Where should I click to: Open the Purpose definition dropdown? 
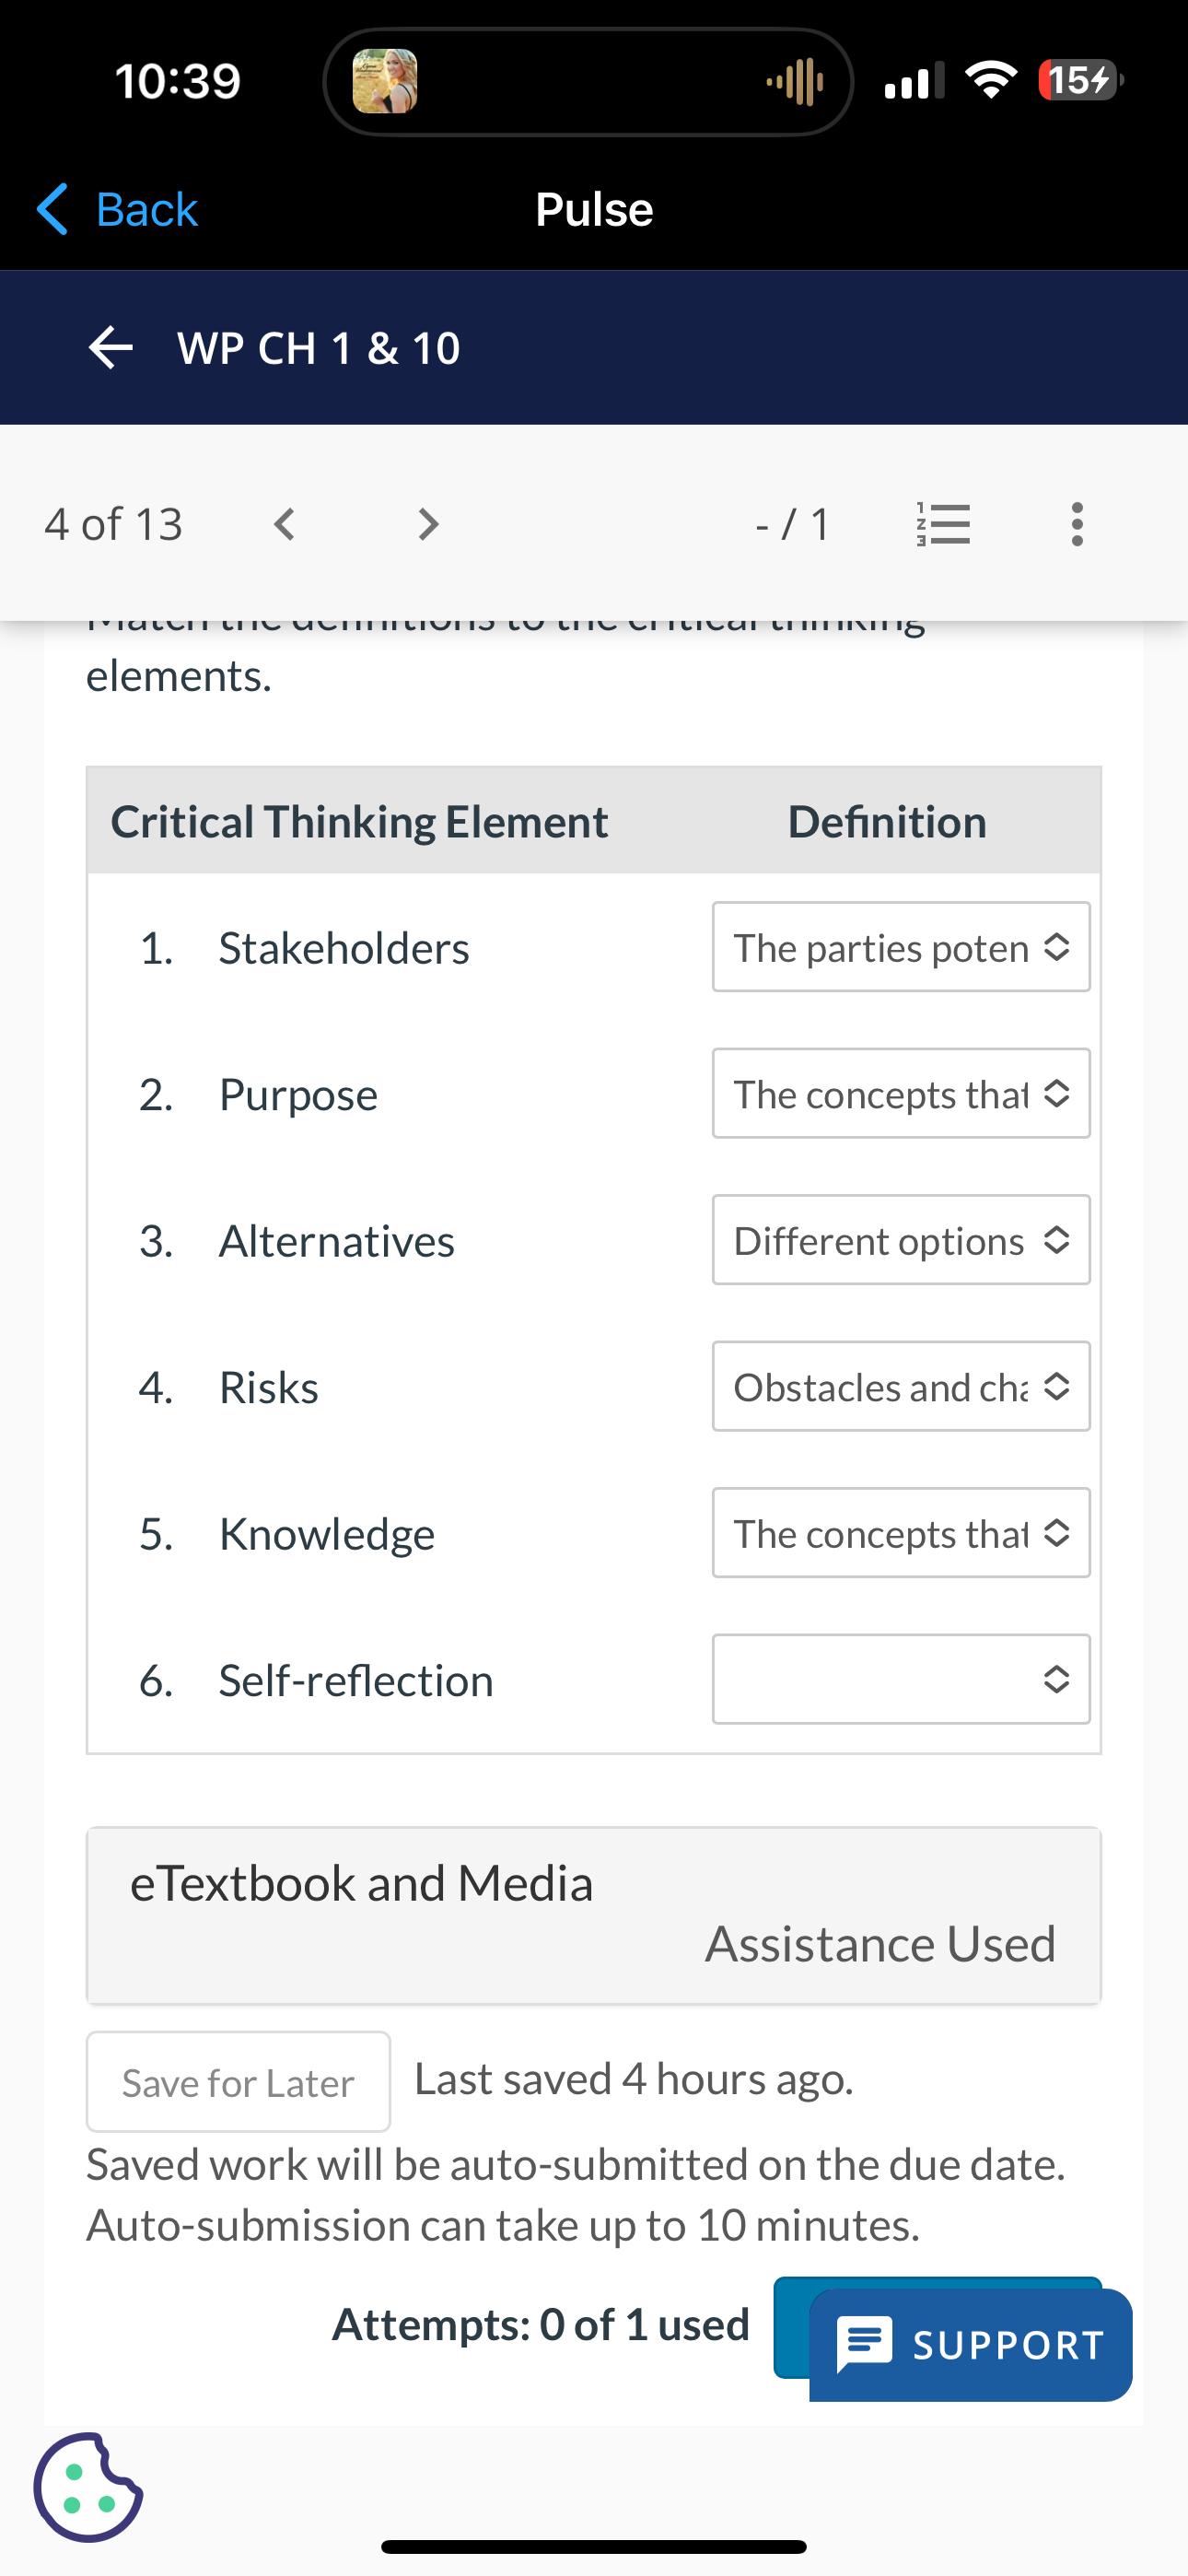tap(900, 1093)
